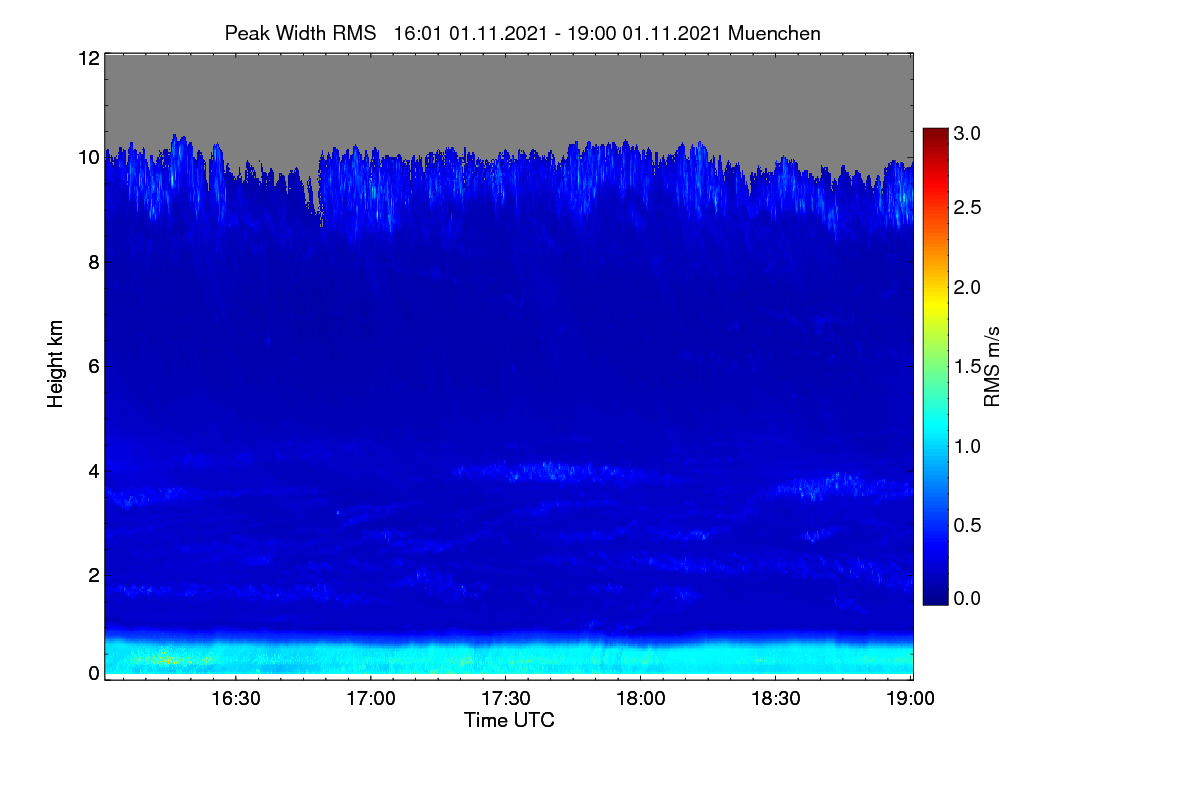Click the 16:30 time tick label

click(x=236, y=697)
